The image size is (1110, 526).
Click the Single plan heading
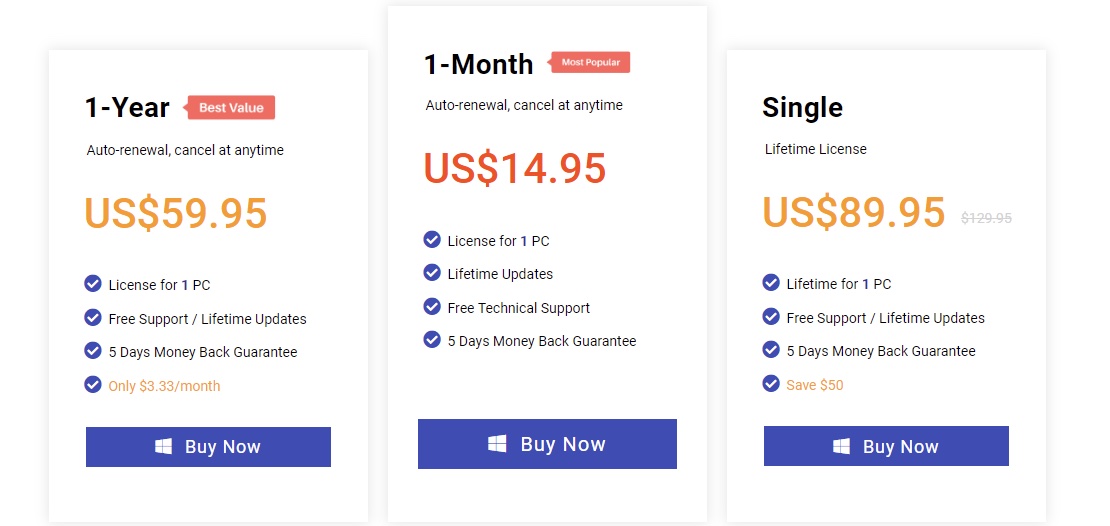(x=803, y=108)
